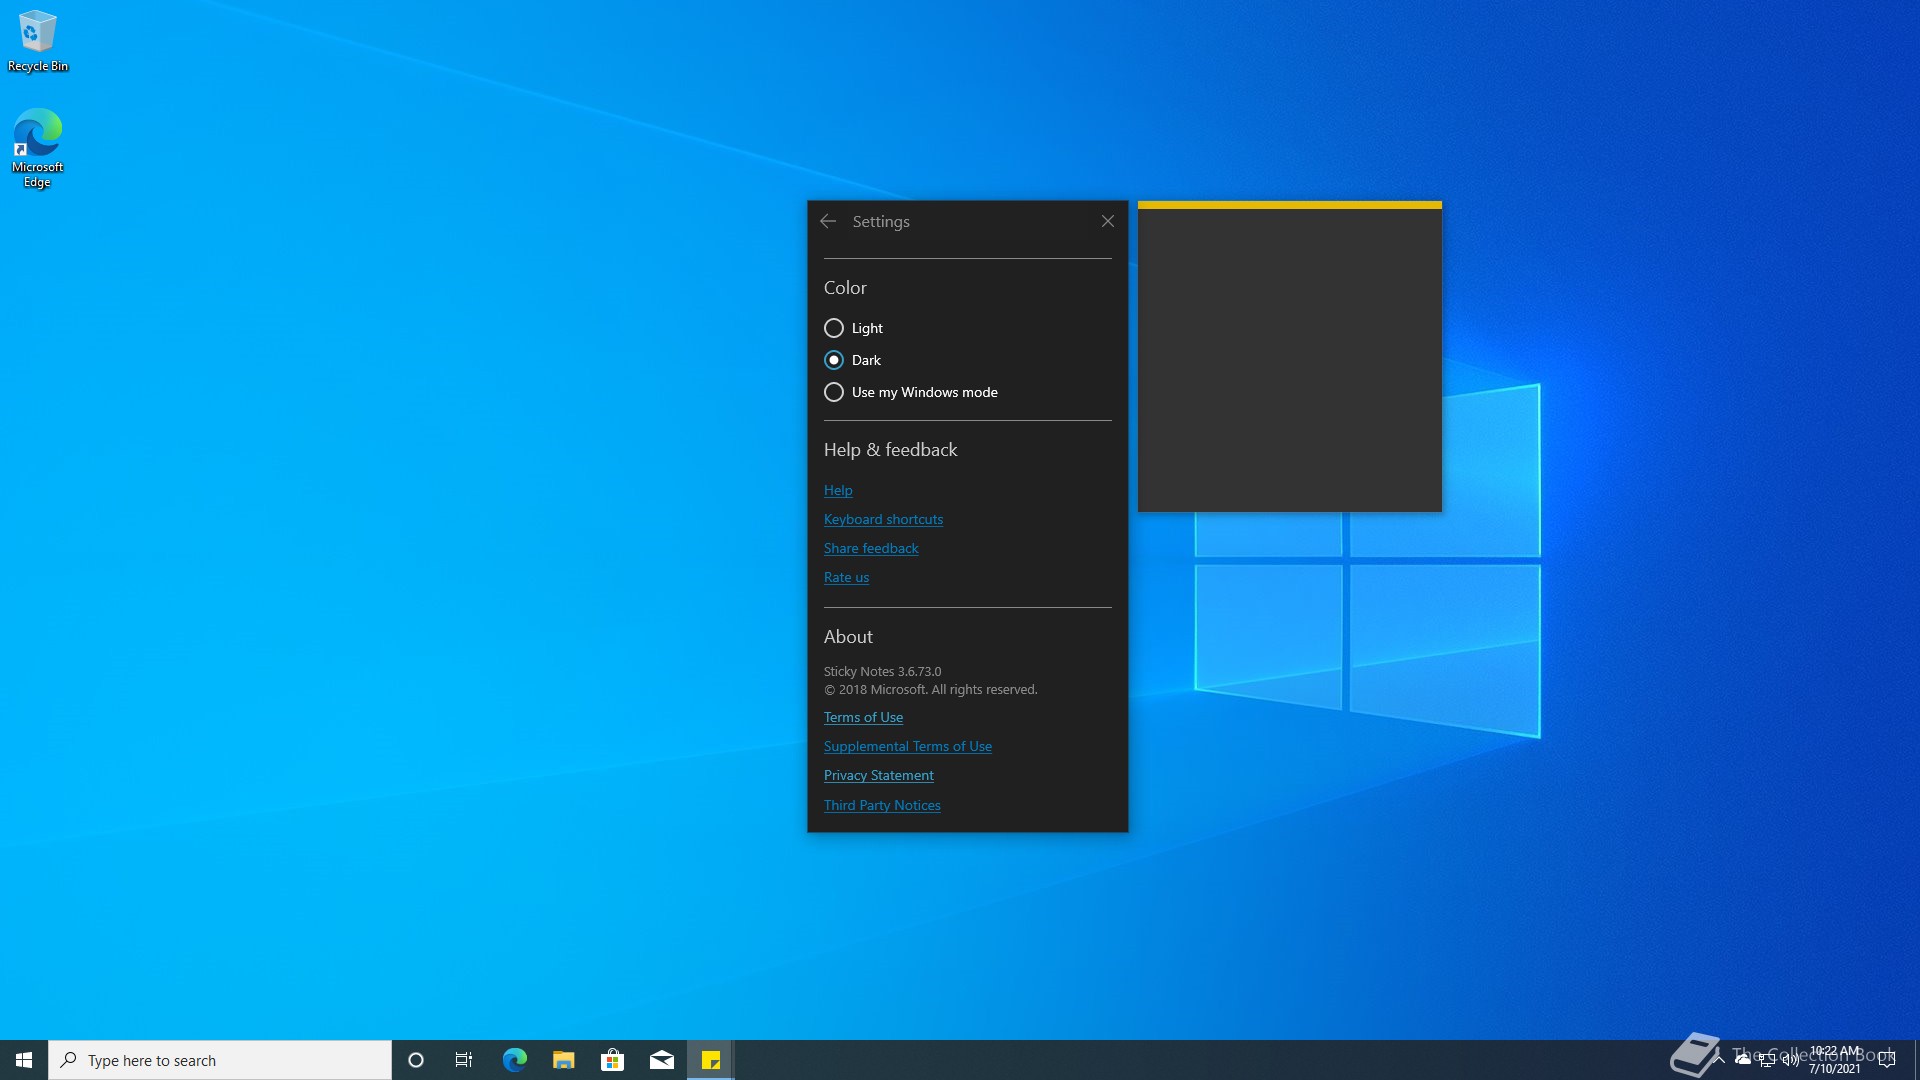This screenshot has width=1920, height=1080.
Task: Open the Third Party Notices link
Action: tap(882, 805)
